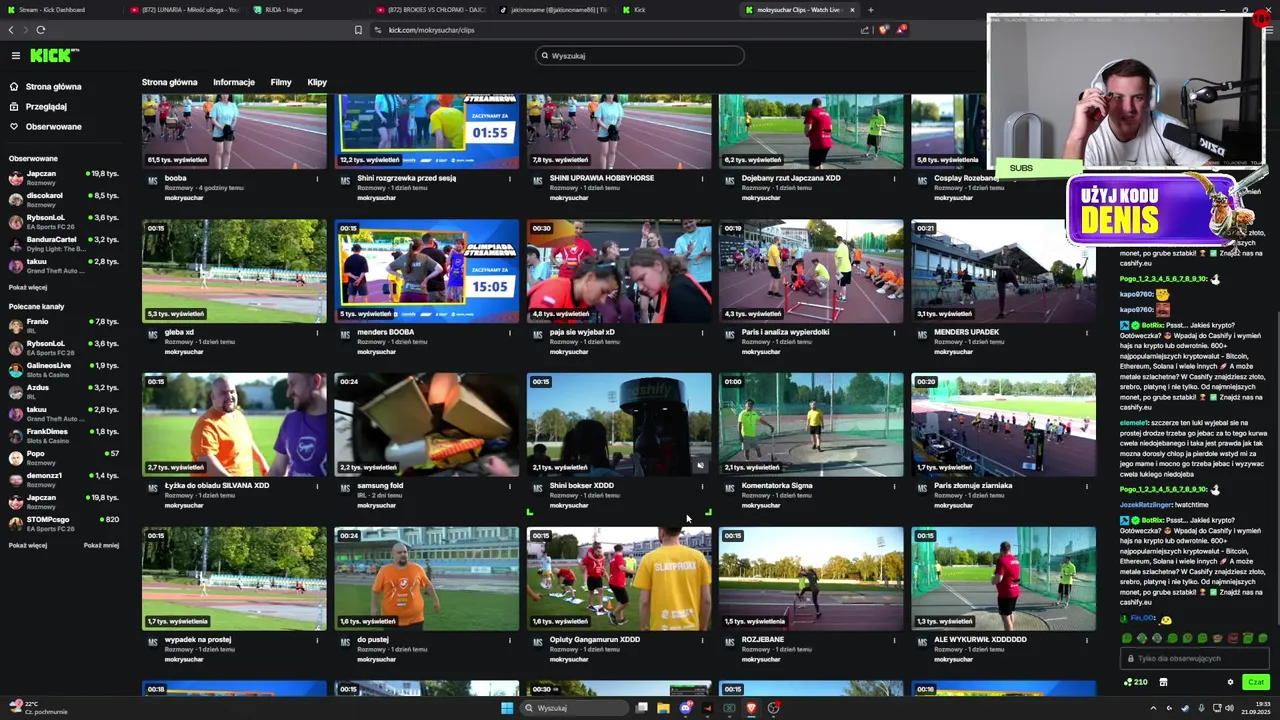Open Franio recommended channel

click(64, 326)
